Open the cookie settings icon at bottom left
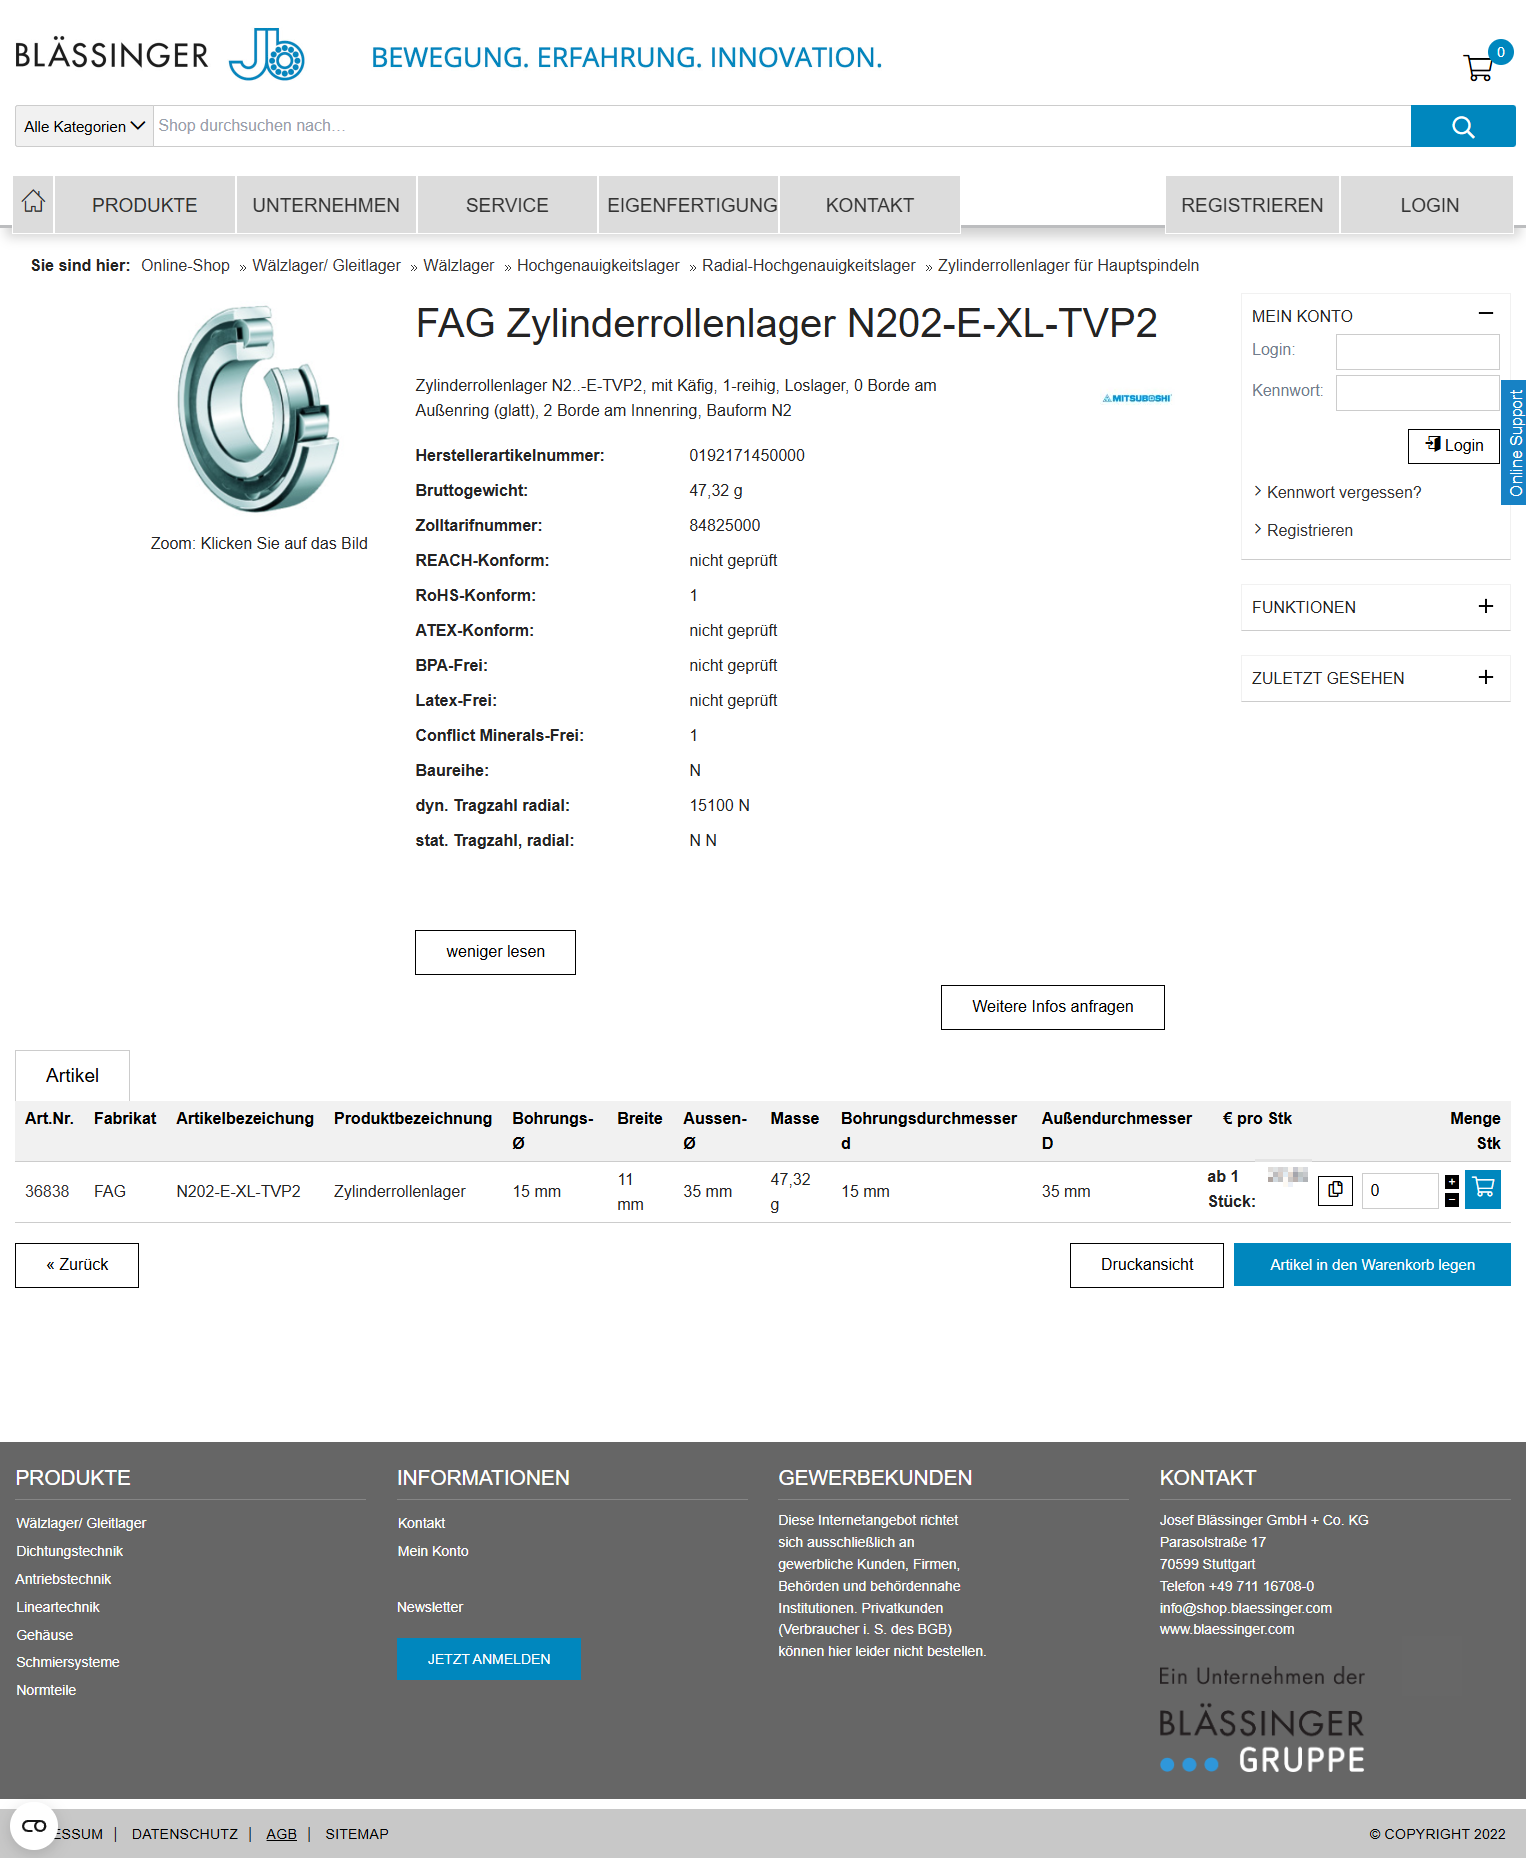Viewport: 1526px width, 1858px height. pyautogui.click(x=34, y=1826)
